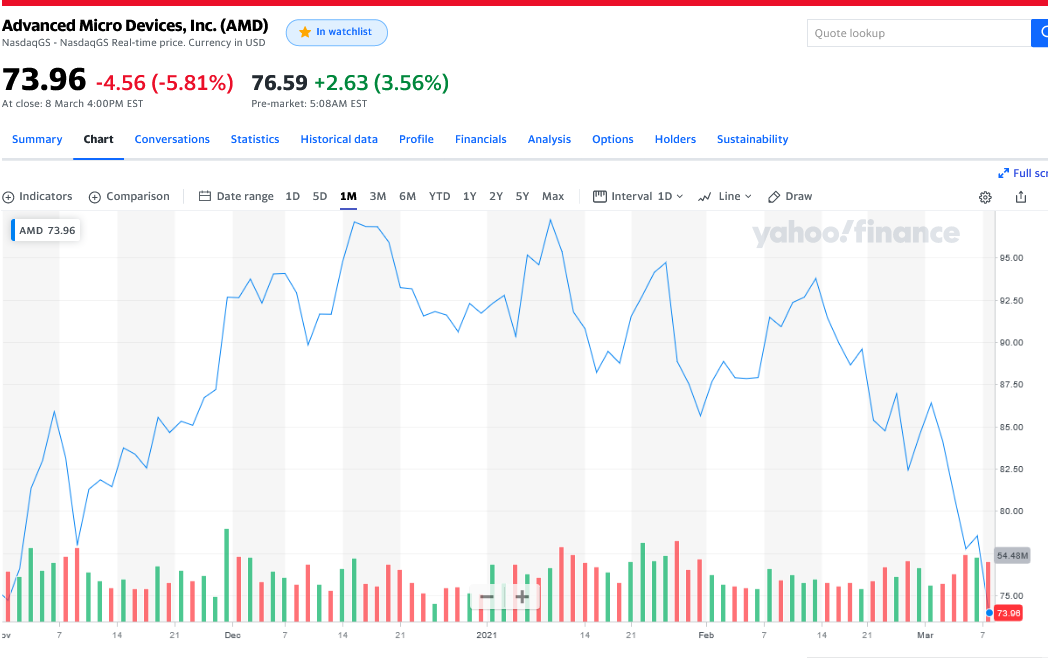1048x658 pixels.
Task: Click the Full screen expand icon
Action: click(x=1003, y=173)
